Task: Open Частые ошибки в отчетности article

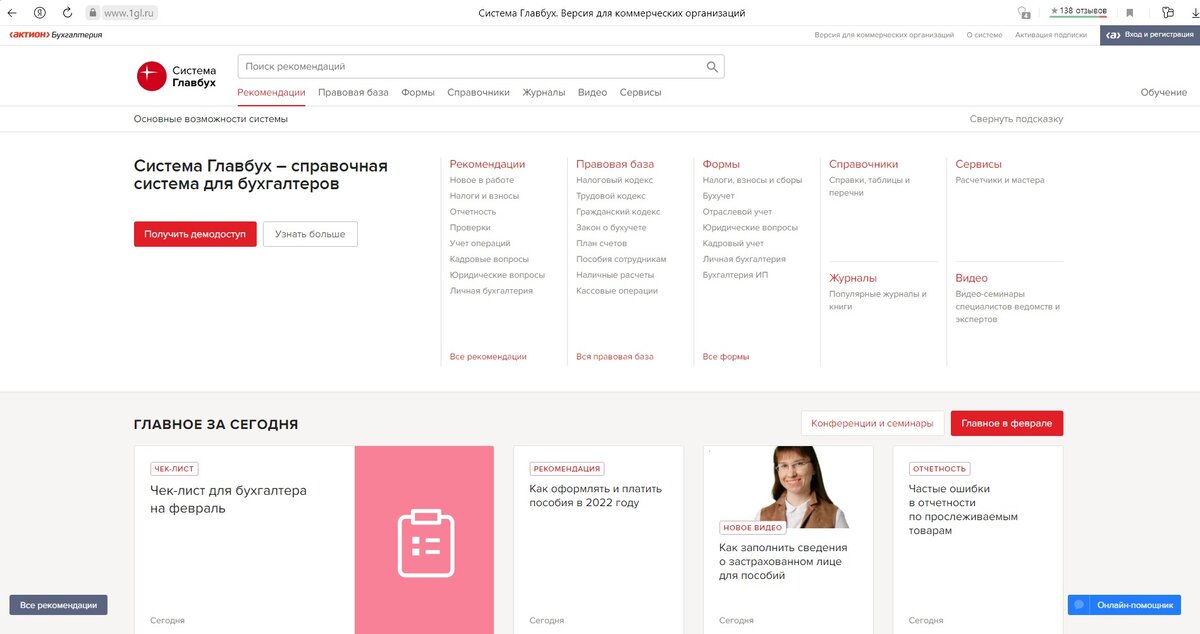Action: coord(963,510)
